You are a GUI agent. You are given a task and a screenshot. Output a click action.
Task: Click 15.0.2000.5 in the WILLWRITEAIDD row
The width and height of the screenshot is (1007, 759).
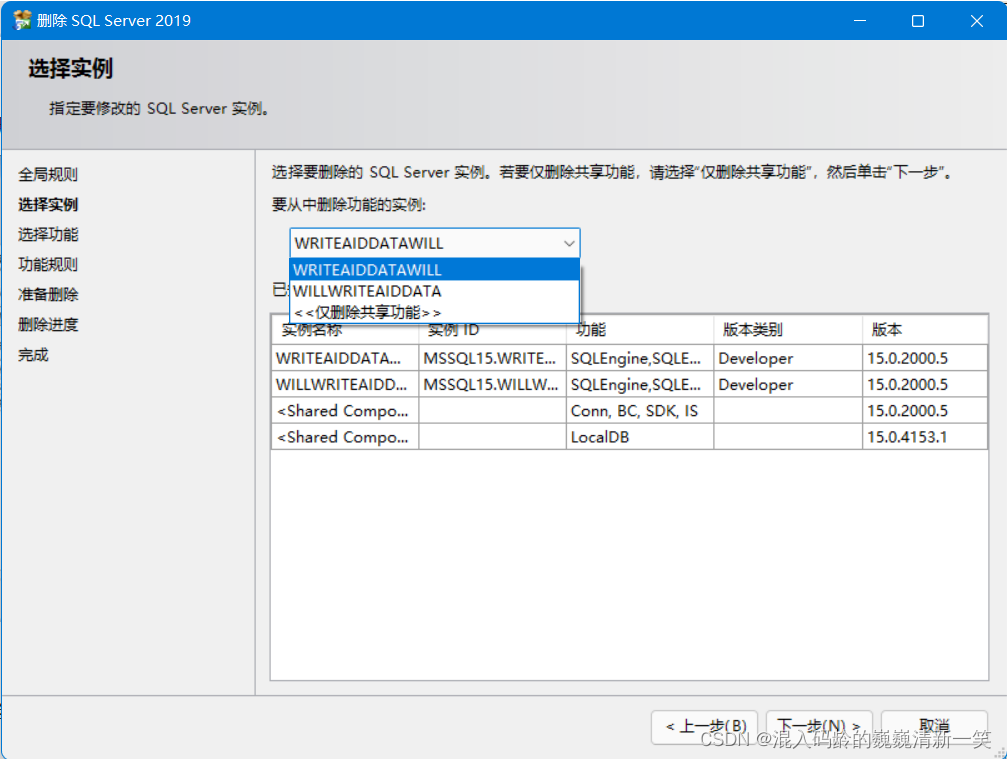click(x=925, y=385)
